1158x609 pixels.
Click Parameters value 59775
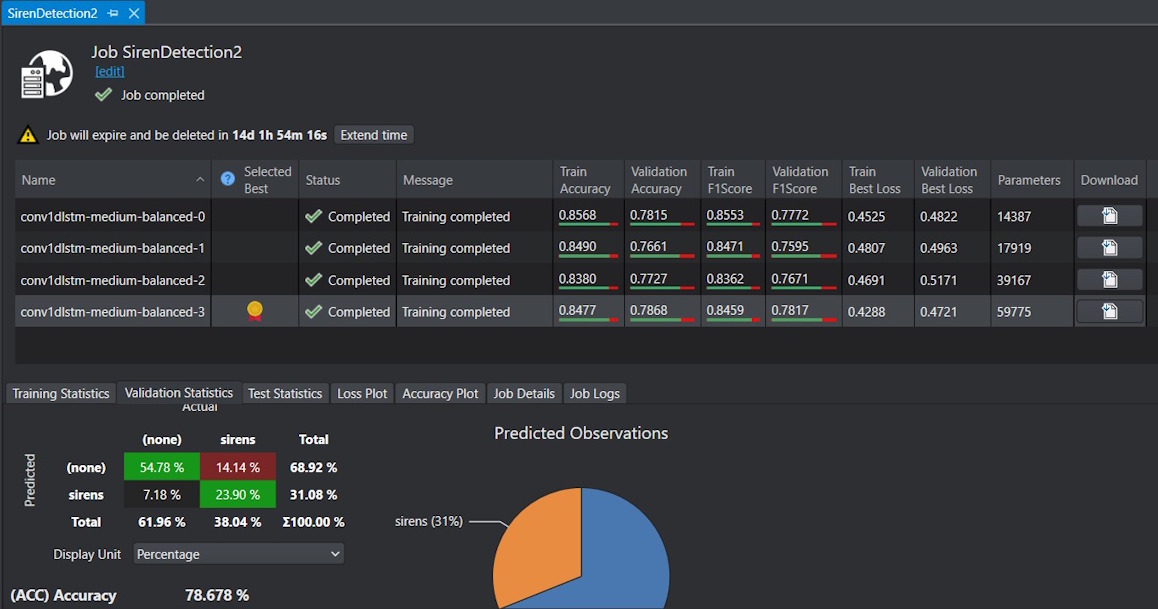click(1014, 312)
